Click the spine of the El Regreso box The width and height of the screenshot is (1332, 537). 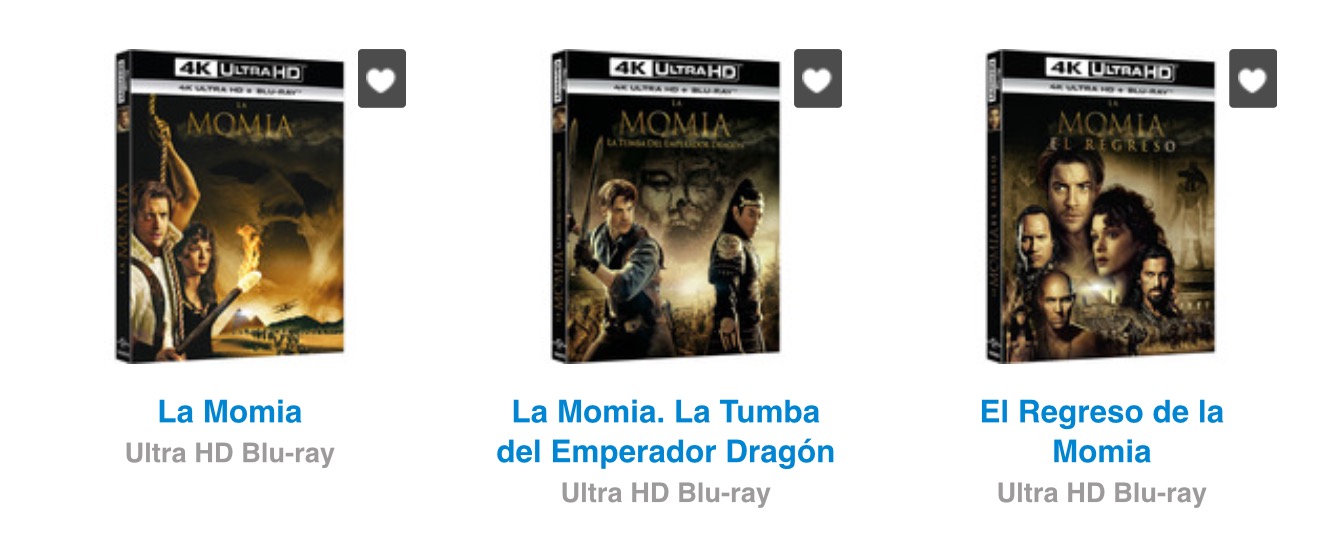993,207
